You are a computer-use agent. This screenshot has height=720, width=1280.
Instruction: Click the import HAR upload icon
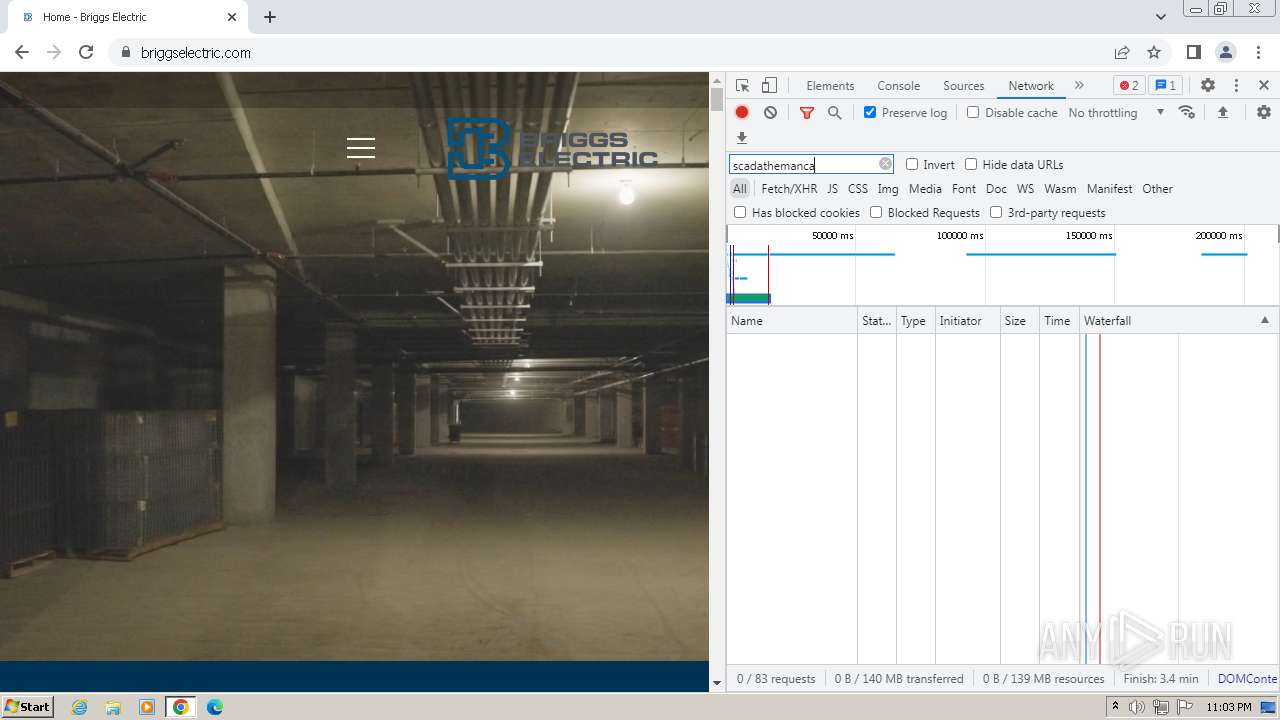pyautogui.click(x=1222, y=112)
